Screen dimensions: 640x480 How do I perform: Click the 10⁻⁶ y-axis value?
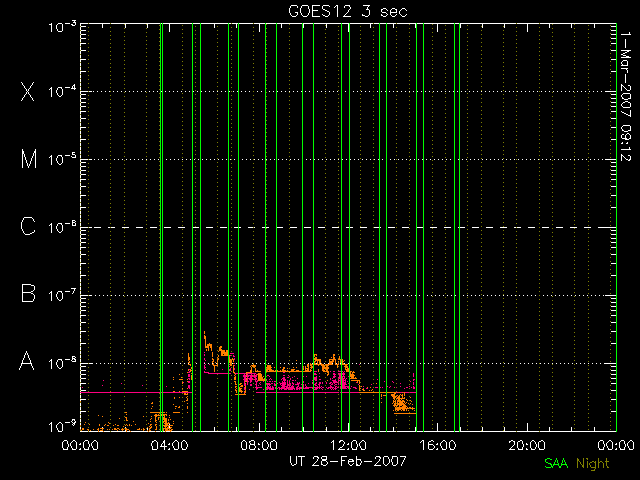(x=62, y=227)
